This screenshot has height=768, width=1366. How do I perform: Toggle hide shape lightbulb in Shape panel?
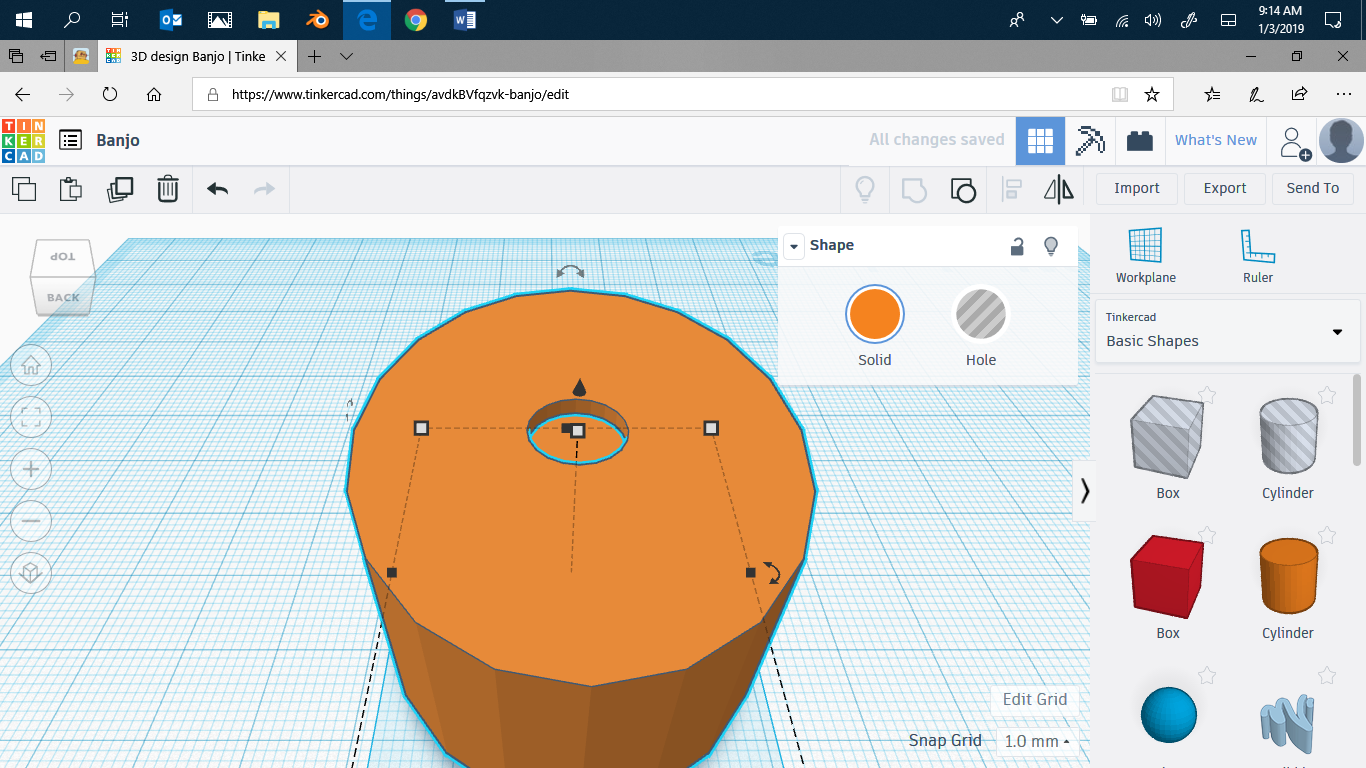point(1051,246)
